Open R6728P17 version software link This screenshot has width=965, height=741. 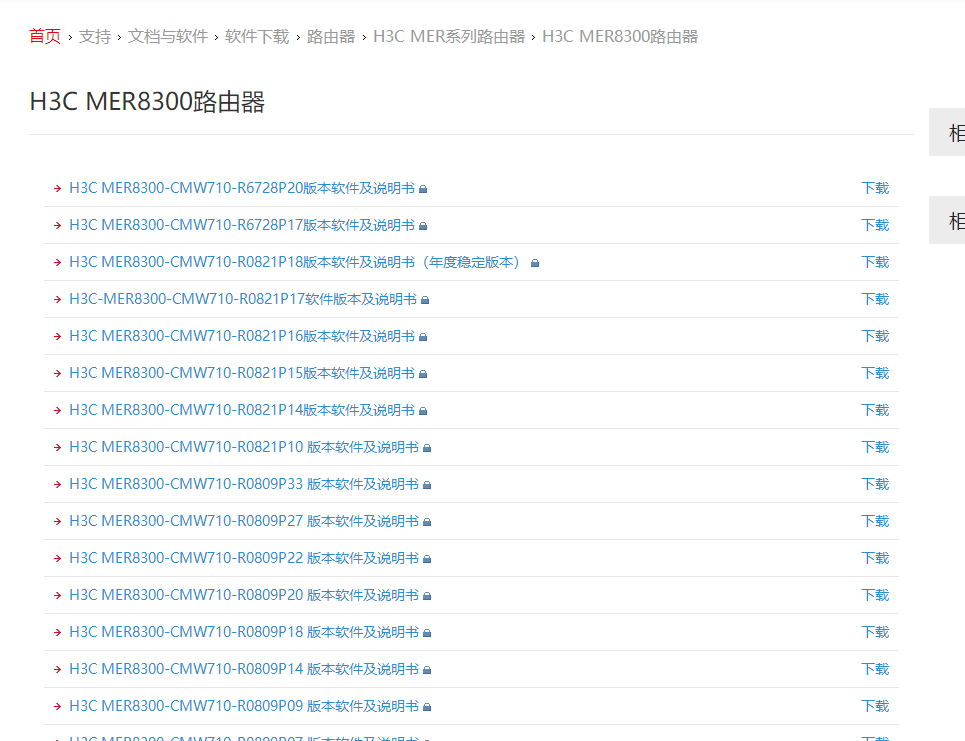(x=242, y=225)
